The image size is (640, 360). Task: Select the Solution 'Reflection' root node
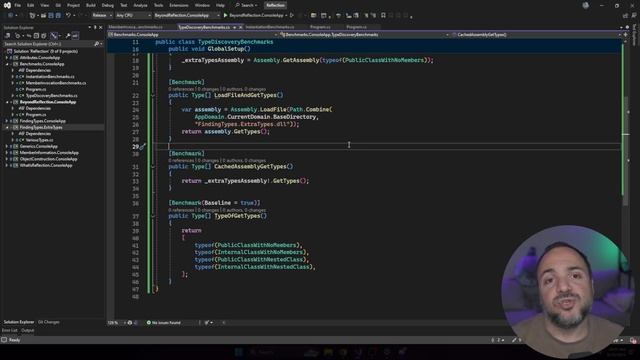click(45, 51)
